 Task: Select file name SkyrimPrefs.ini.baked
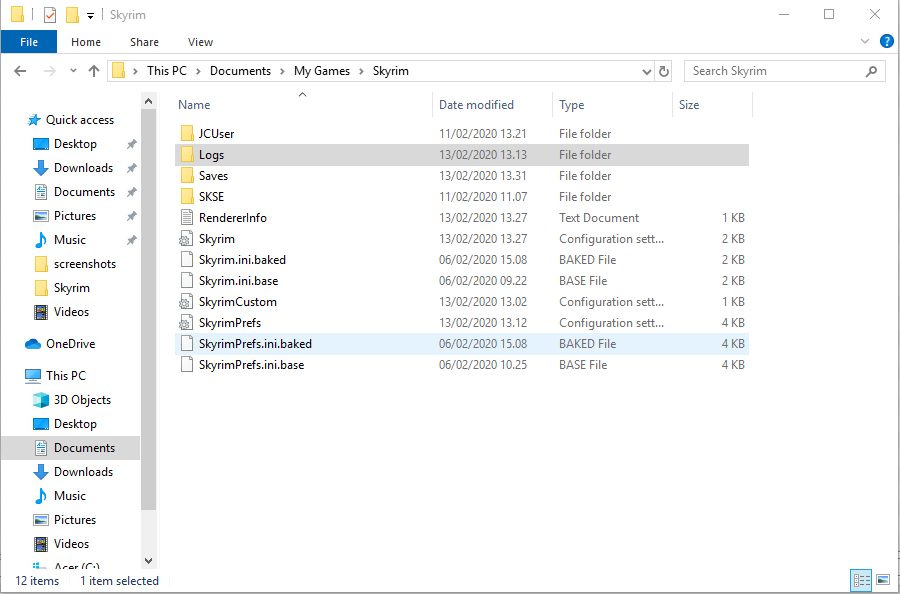(255, 344)
